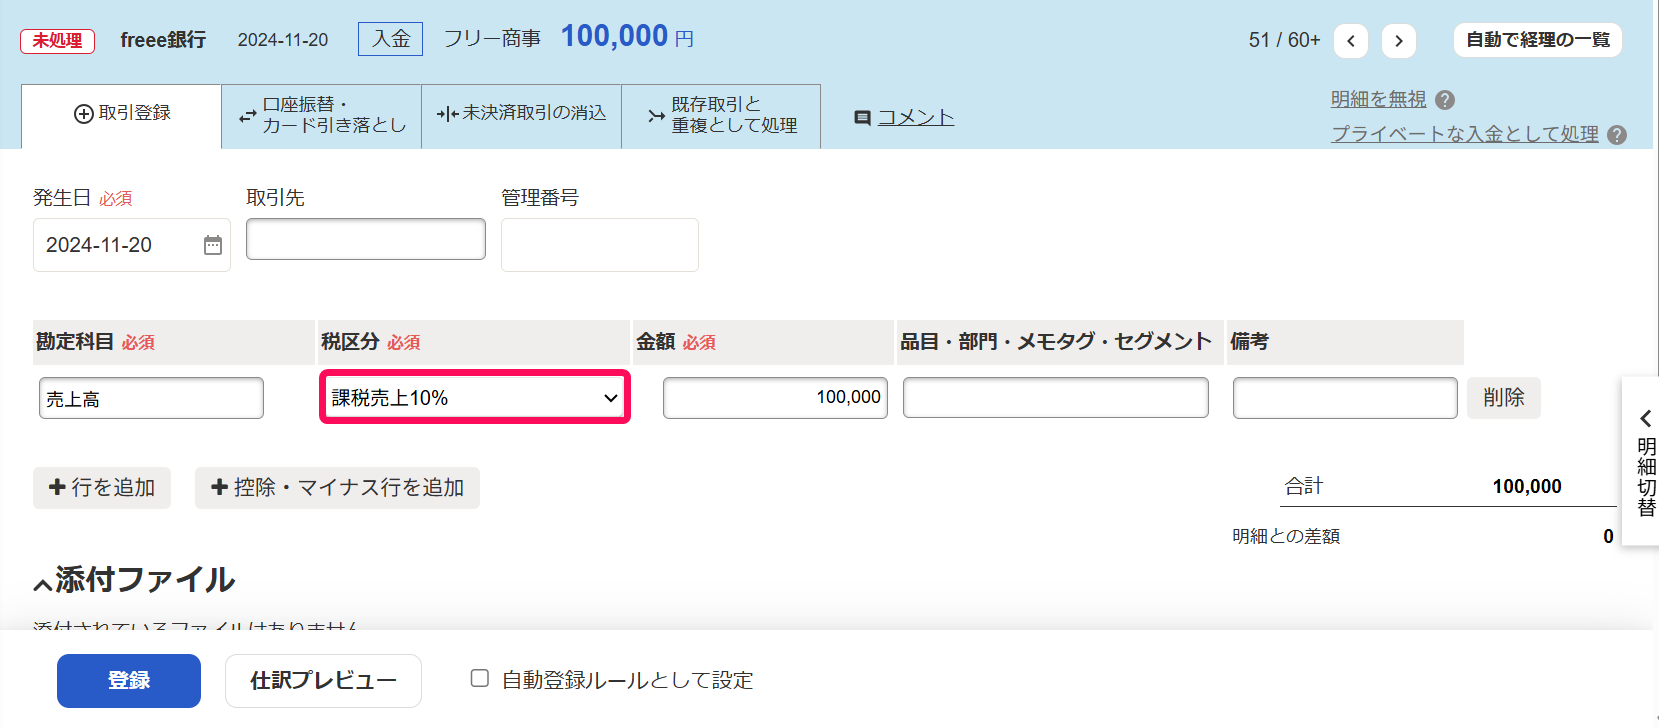Click プライベートな入金として処理 link
Screen dimensions: 1659x728
1465,134
